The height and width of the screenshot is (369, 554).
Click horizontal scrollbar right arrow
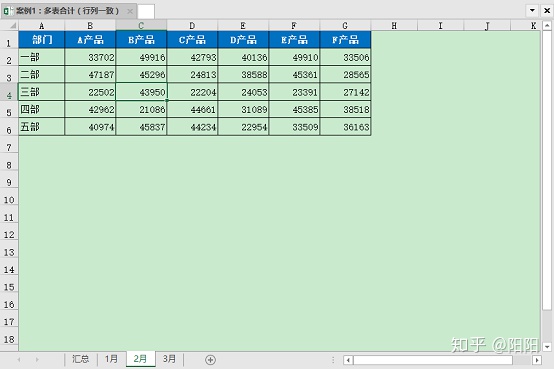coord(537,360)
